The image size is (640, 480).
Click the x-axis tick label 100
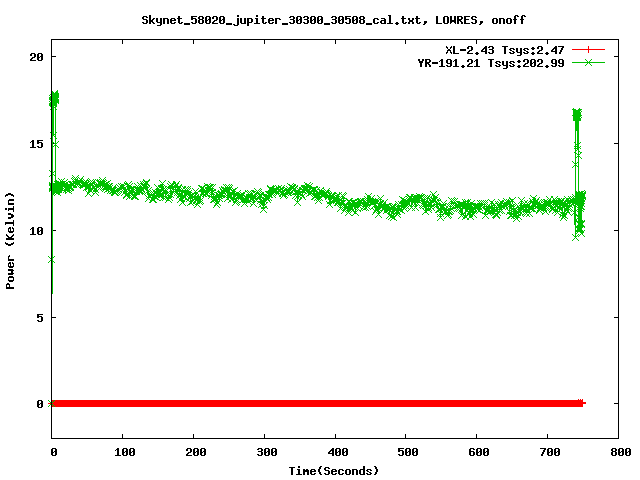124,452
